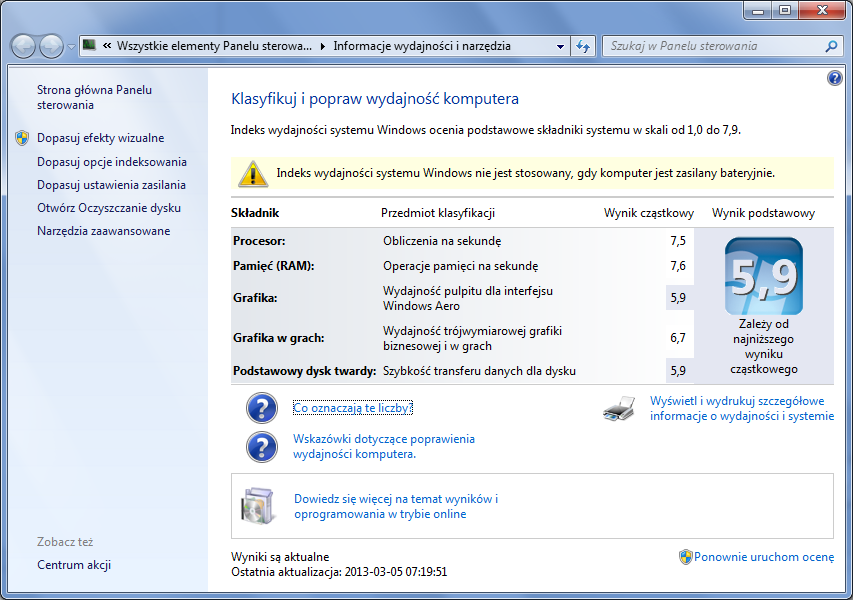Click question-mark icon beside 'Co oznaczają te liczby?'
The width and height of the screenshot is (853, 600).
(262, 408)
